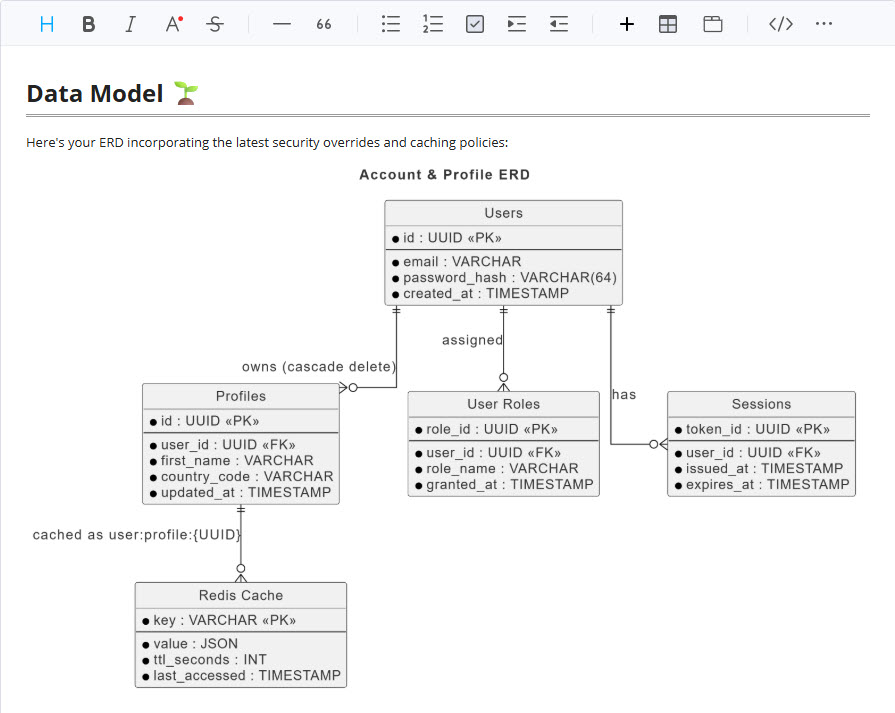
Task: Click last_accessed : TIMESTAMP field
Action: pyautogui.click(x=241, y=676)
